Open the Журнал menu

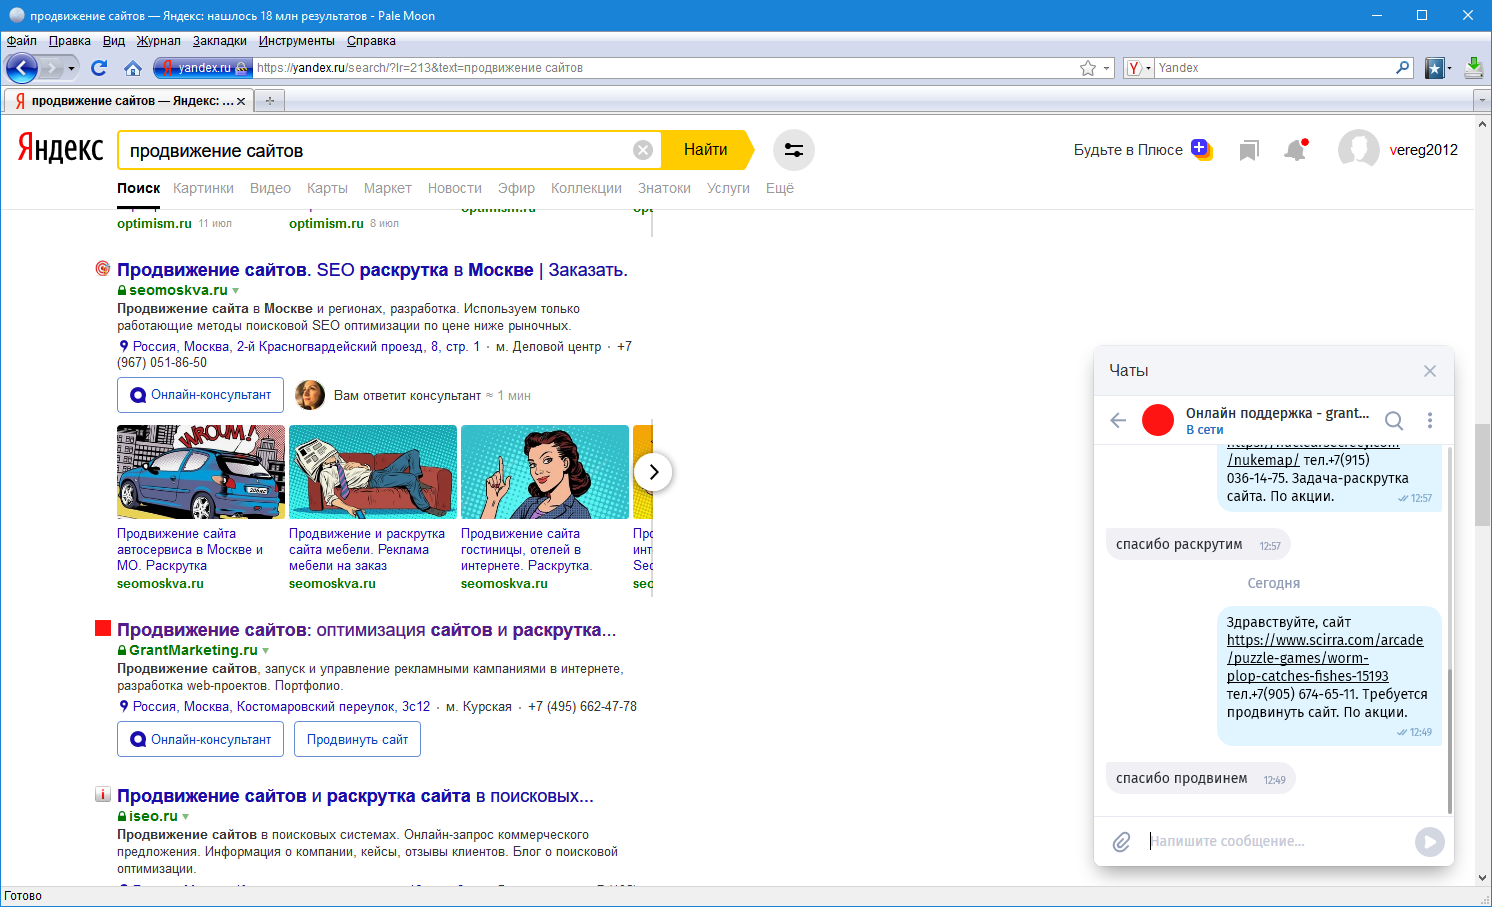coord(159,41)
